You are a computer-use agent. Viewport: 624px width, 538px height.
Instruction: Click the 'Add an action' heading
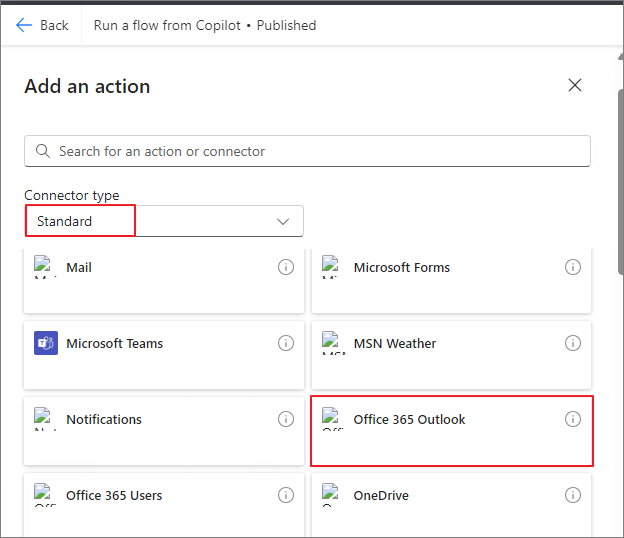pos(87,86)
